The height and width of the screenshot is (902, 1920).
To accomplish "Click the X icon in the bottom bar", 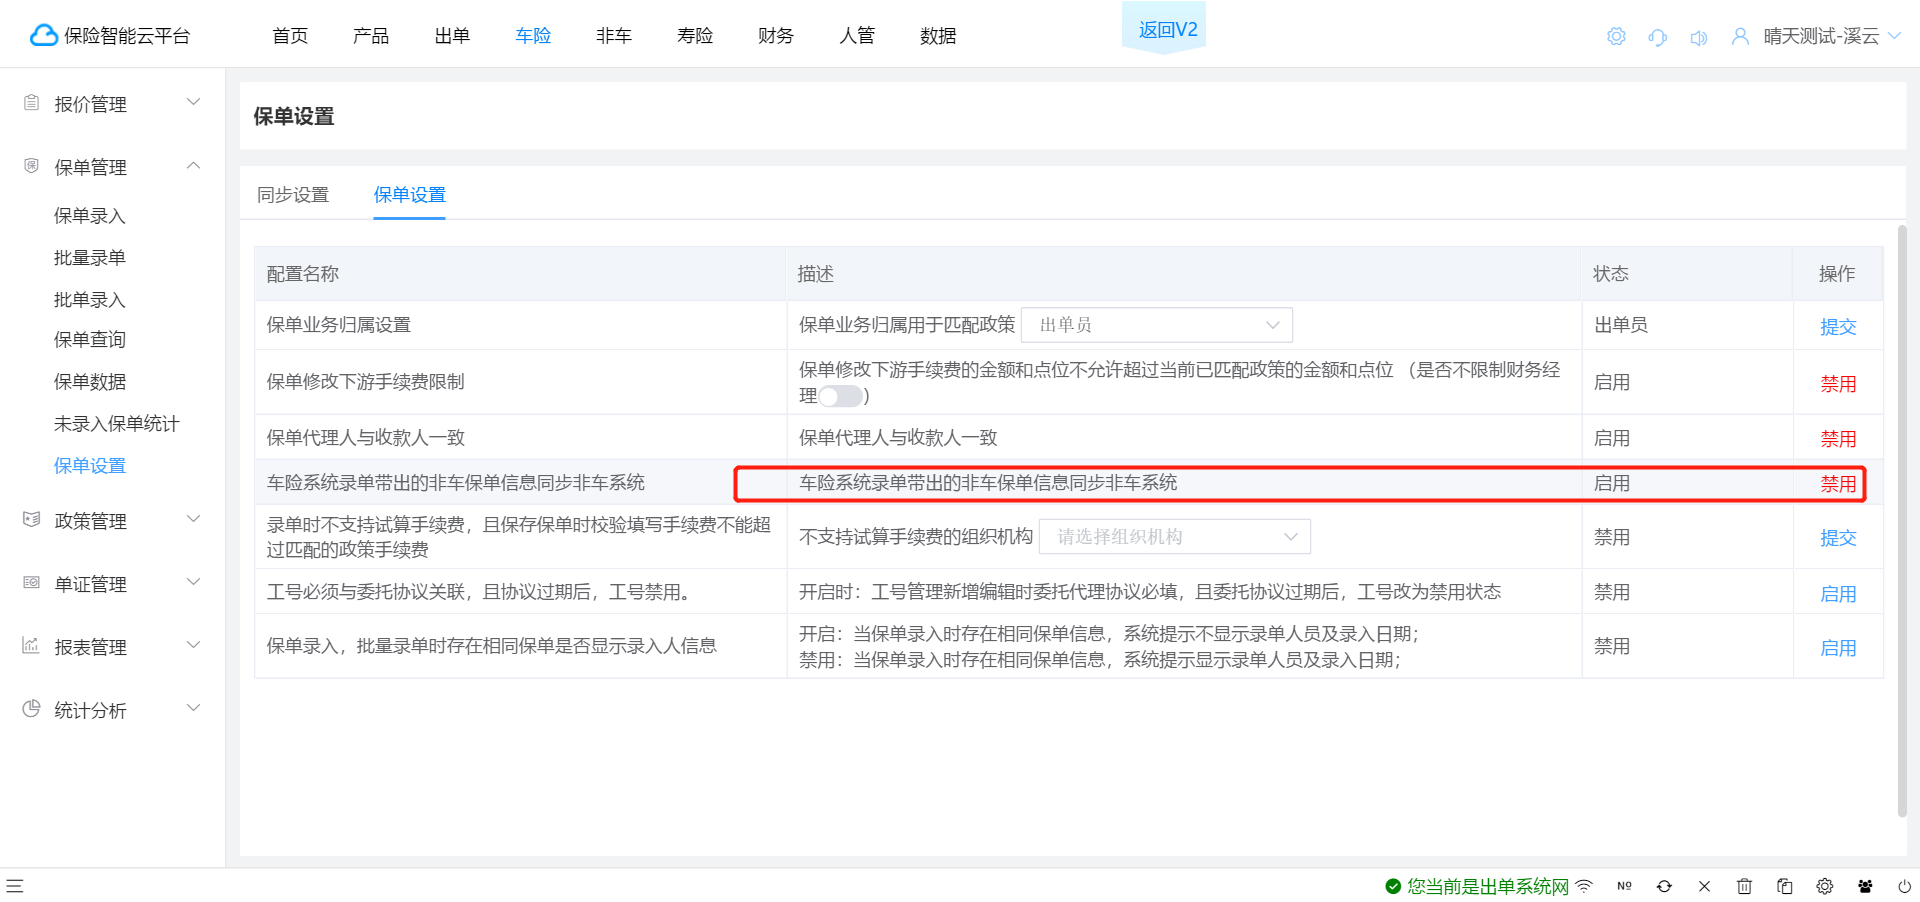I will pyautogui.click(x=1704, y=886).
